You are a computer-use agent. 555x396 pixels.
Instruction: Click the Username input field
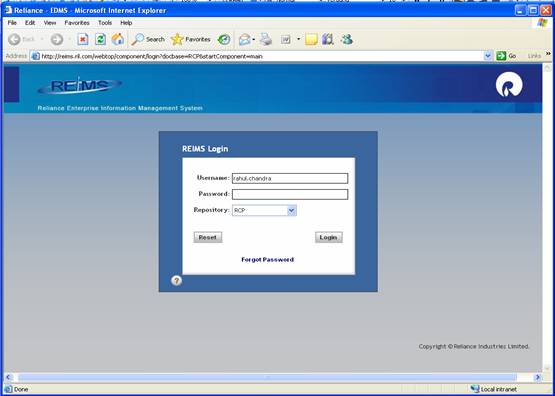[x=290, y=178]
